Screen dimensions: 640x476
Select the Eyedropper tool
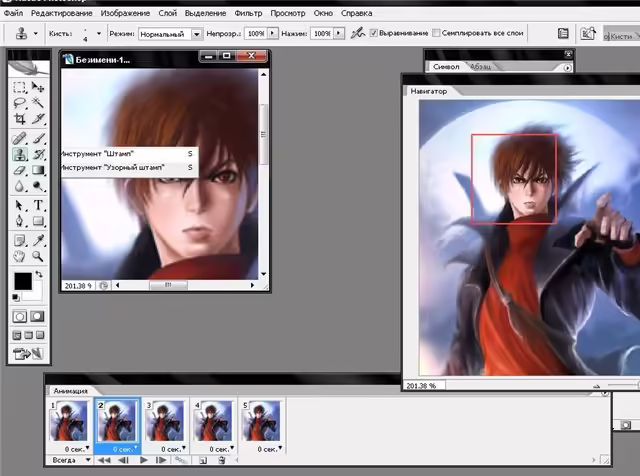(38, 240)
